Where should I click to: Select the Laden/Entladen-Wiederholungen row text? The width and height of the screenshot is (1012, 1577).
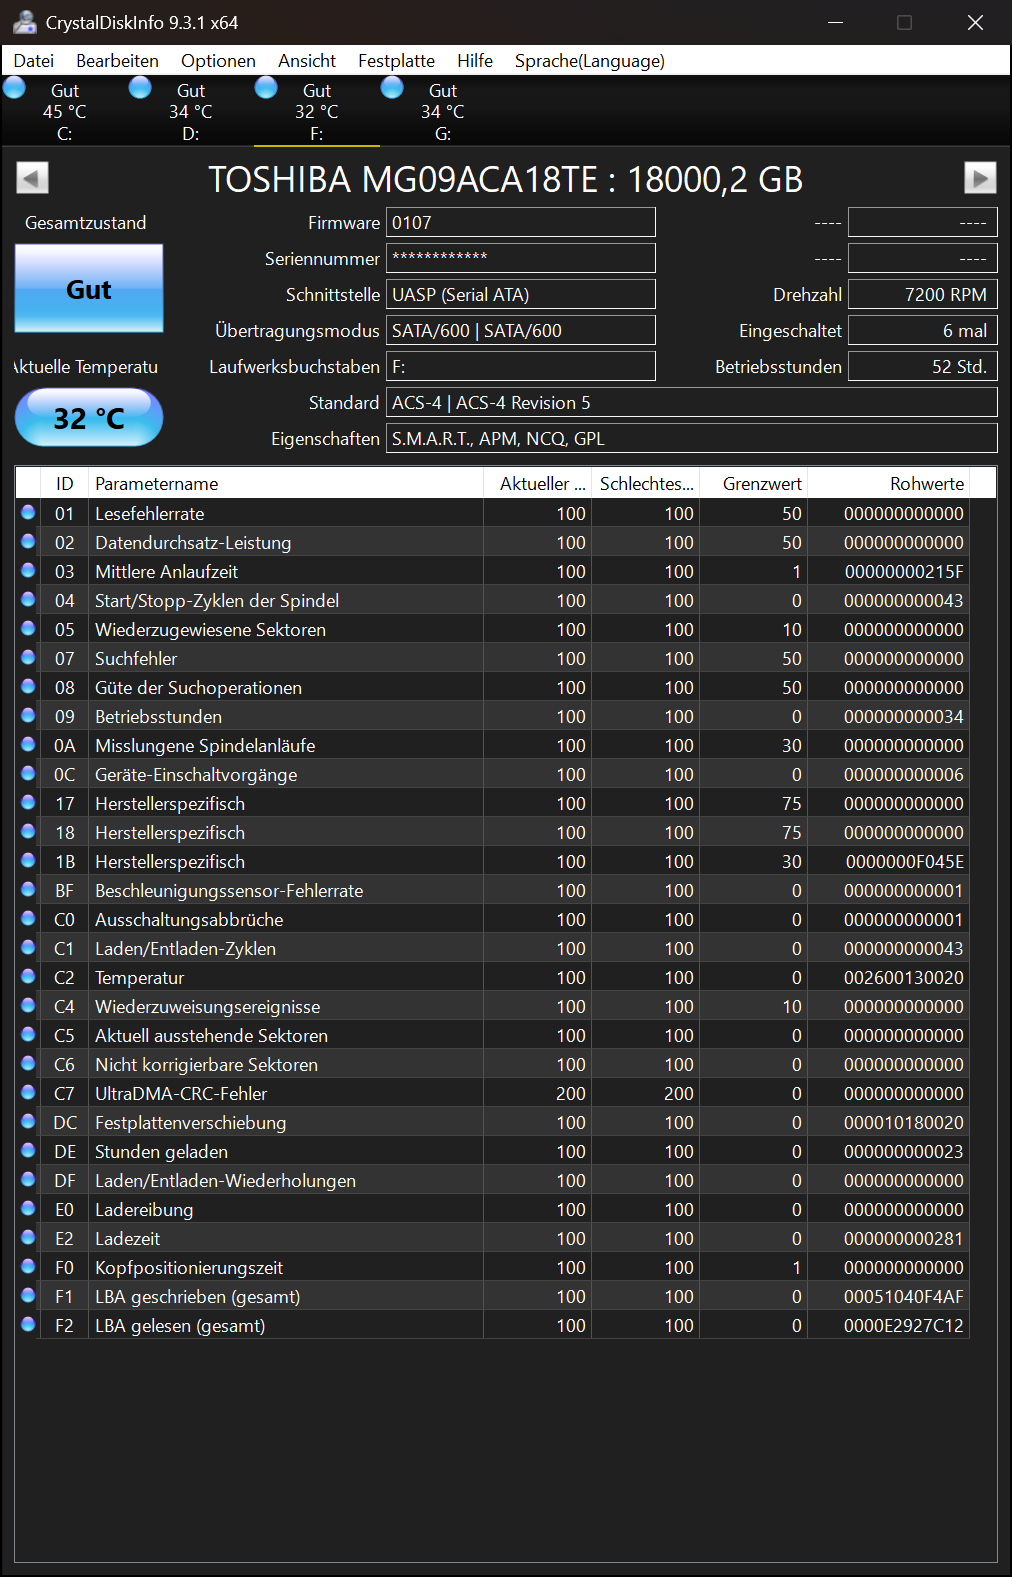225,1180
